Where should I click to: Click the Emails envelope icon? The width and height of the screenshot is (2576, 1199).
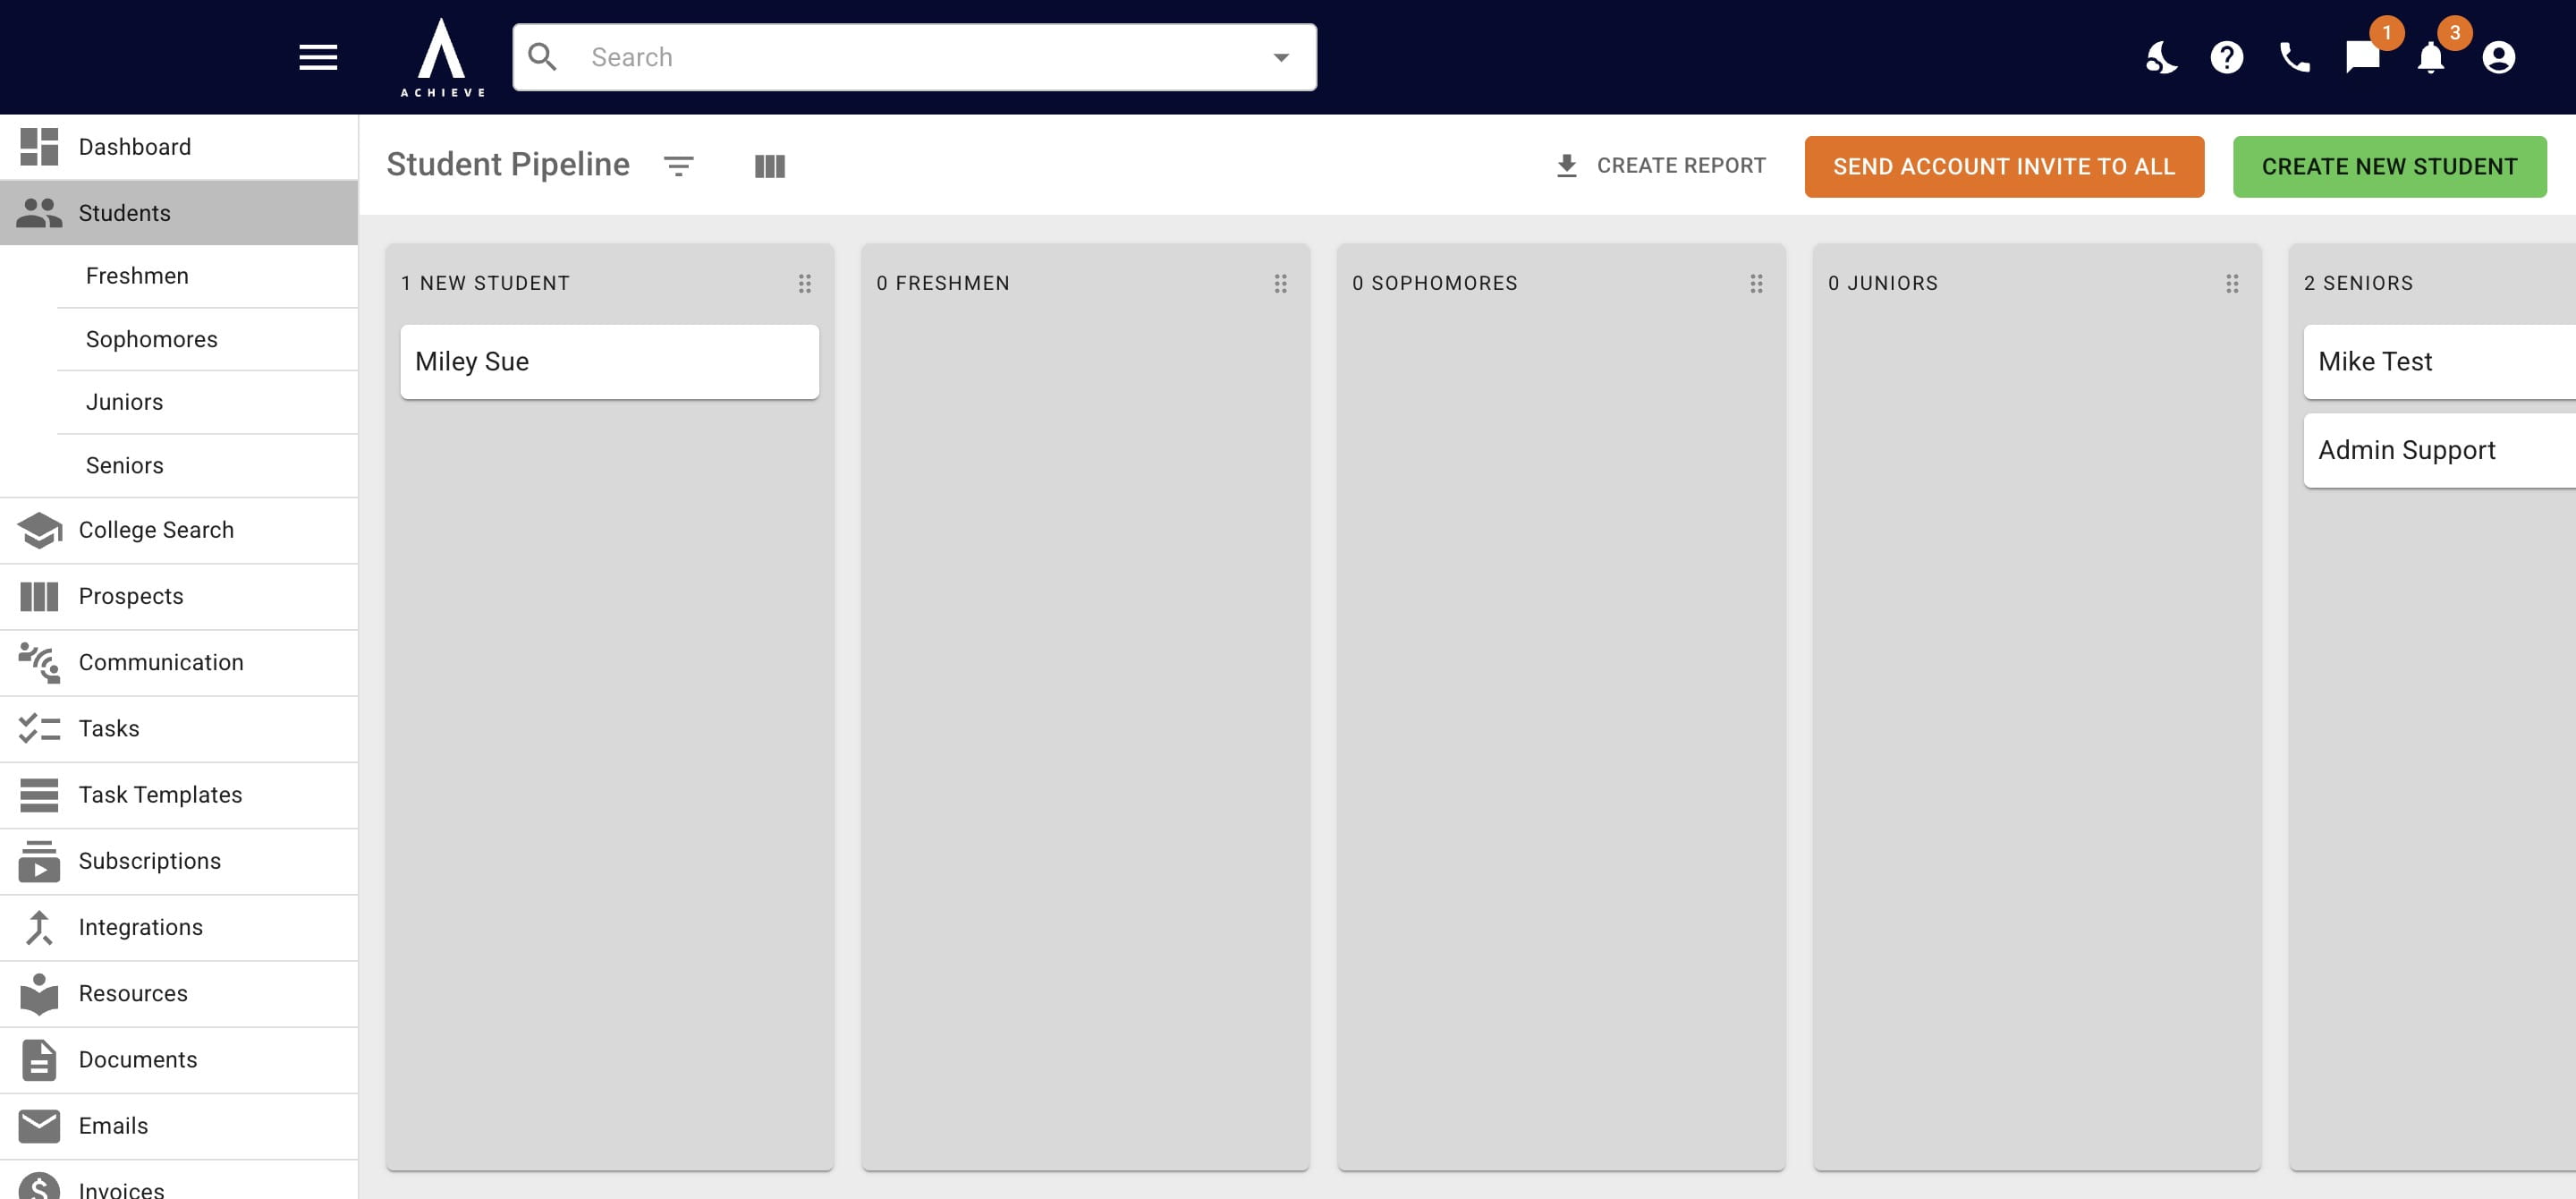(39, 1126)
